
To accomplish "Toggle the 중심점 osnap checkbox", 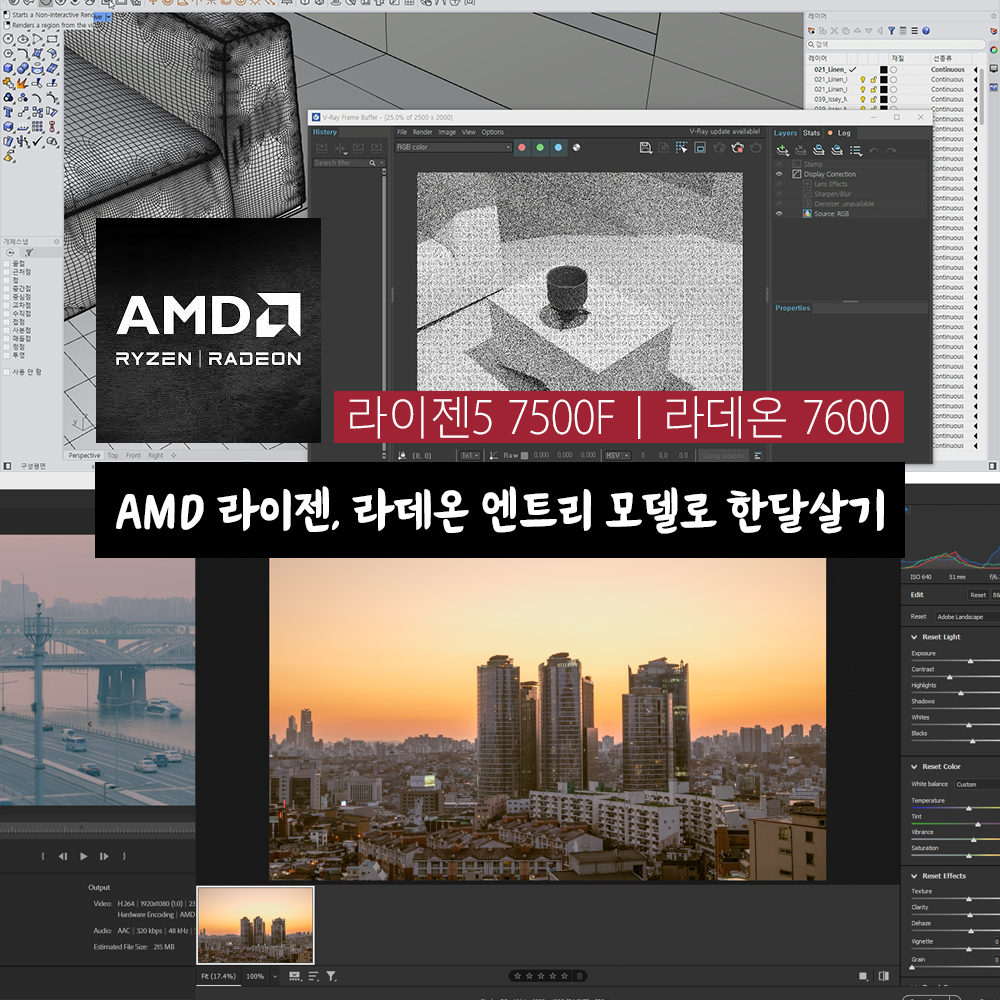I will [x=6, y=297].
